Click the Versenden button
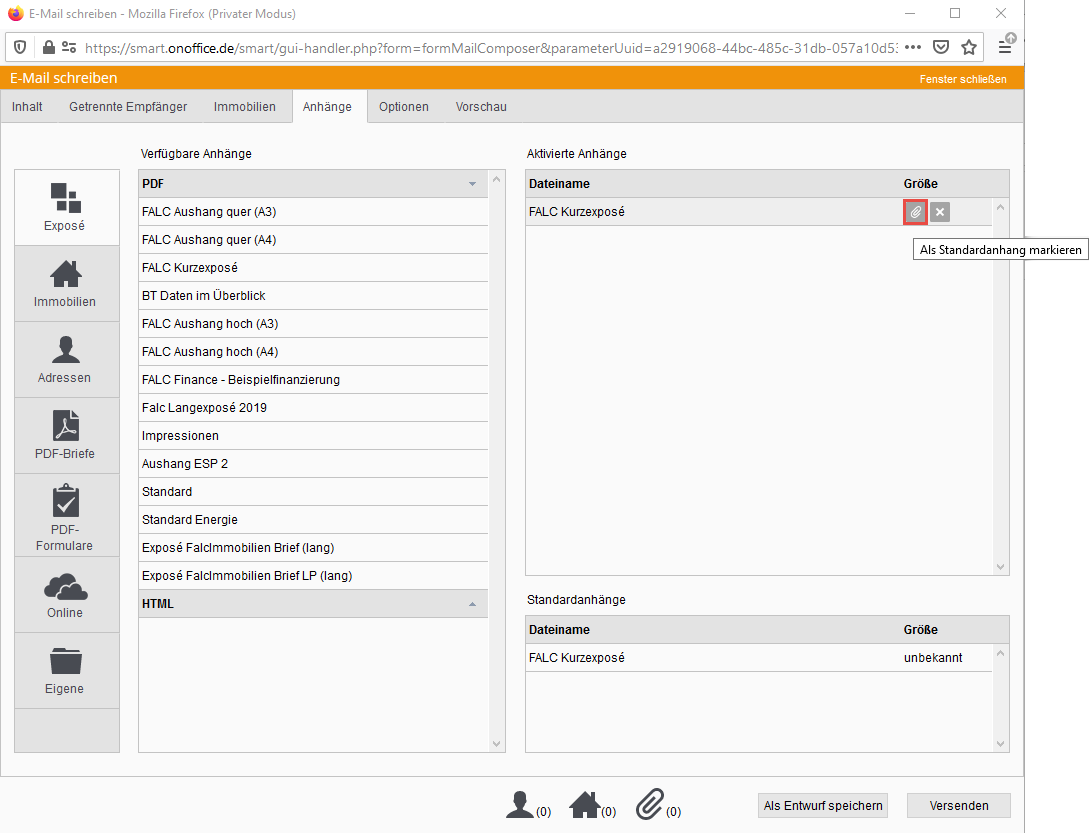 958,806
